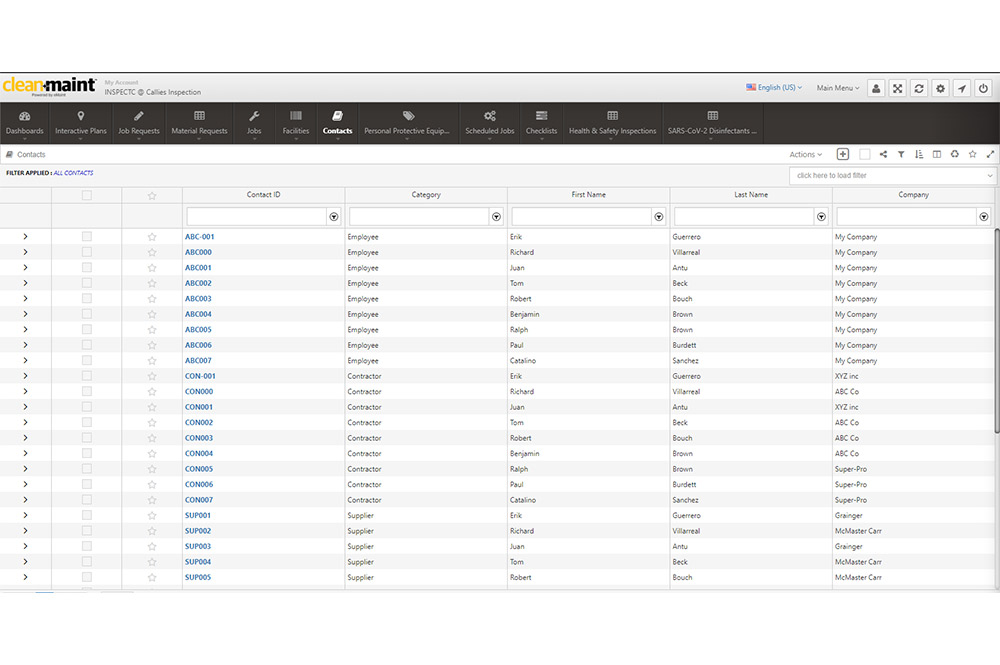Expand the CON001 row details
The height and width of the screenshot is (665, 1000).
[25, 407]
